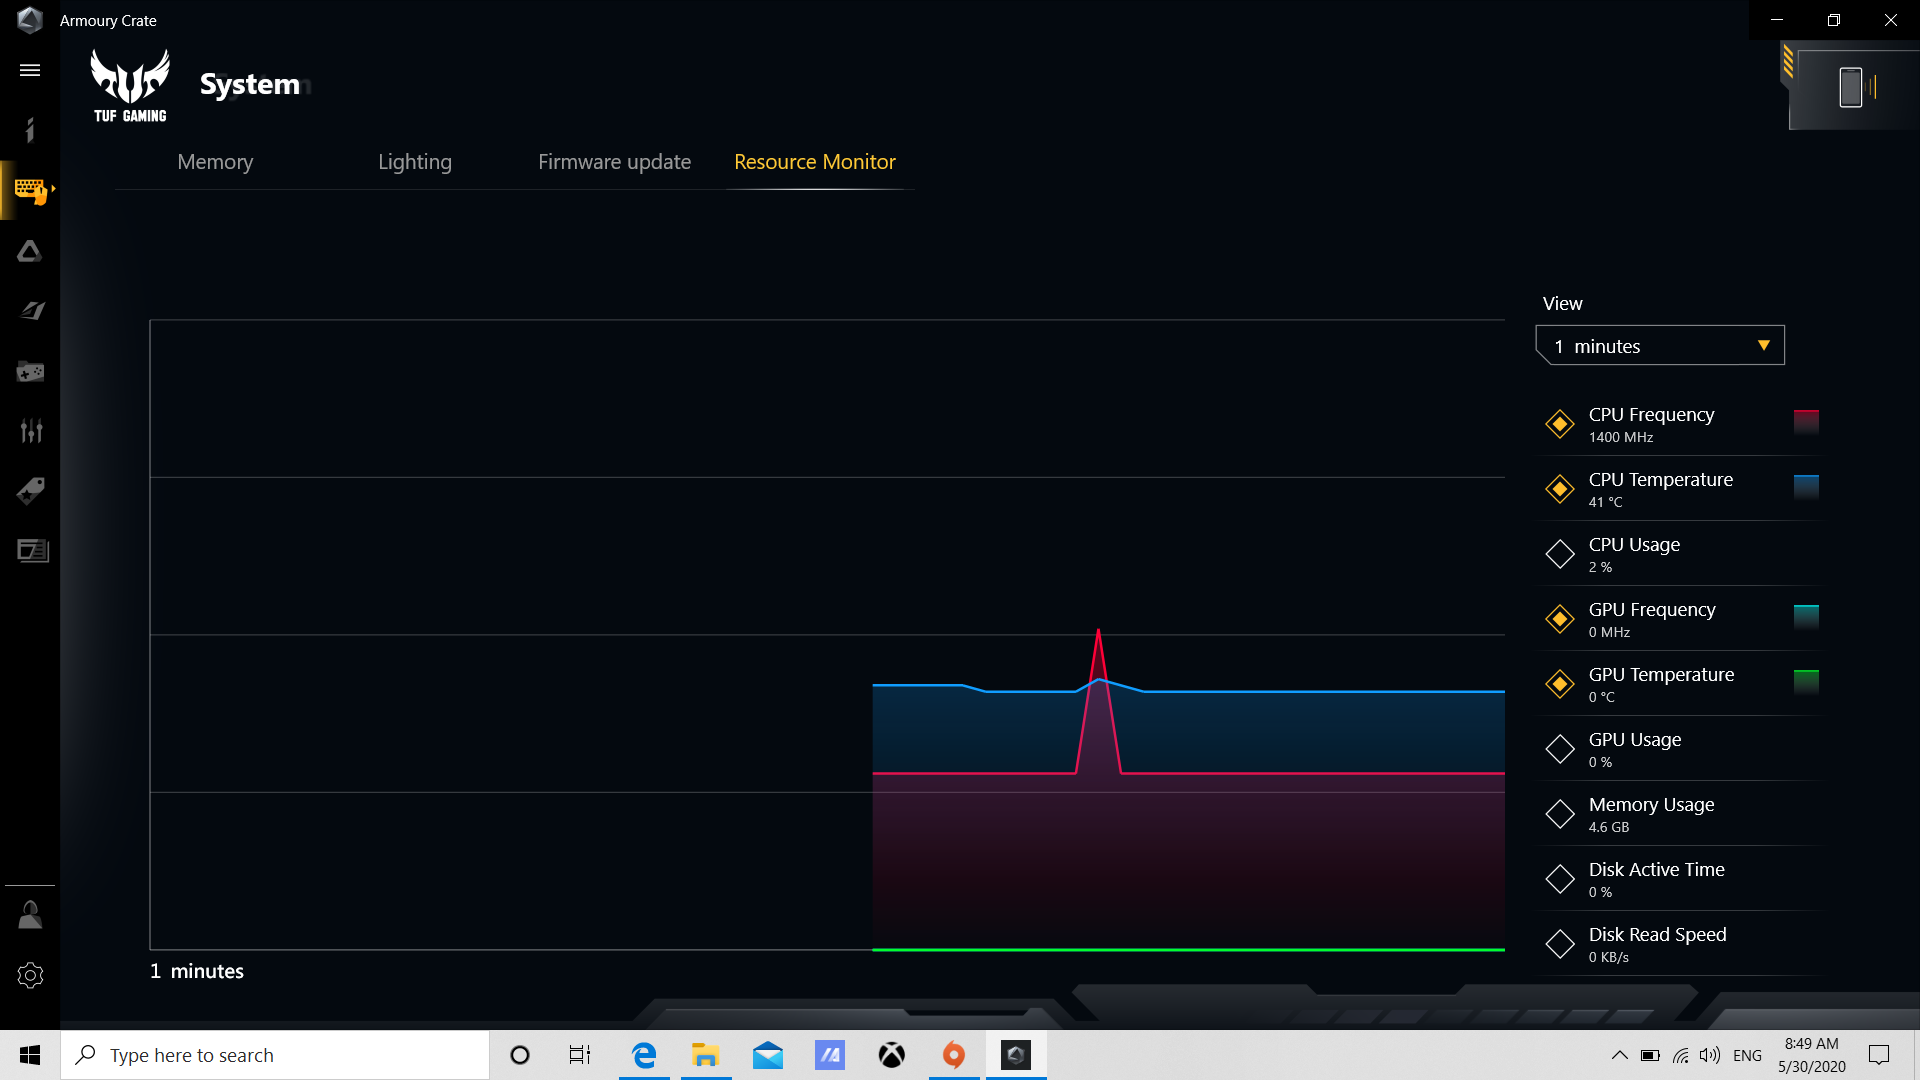Open the purple slash taskbar app
This screenshot has width=1920, height=1080.
830,1055
